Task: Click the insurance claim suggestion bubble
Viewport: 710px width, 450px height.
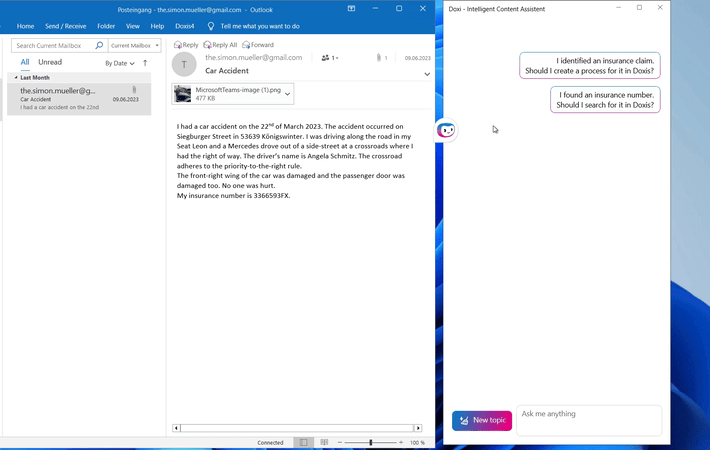Action: pyautogui.click(x=590, y=66)
